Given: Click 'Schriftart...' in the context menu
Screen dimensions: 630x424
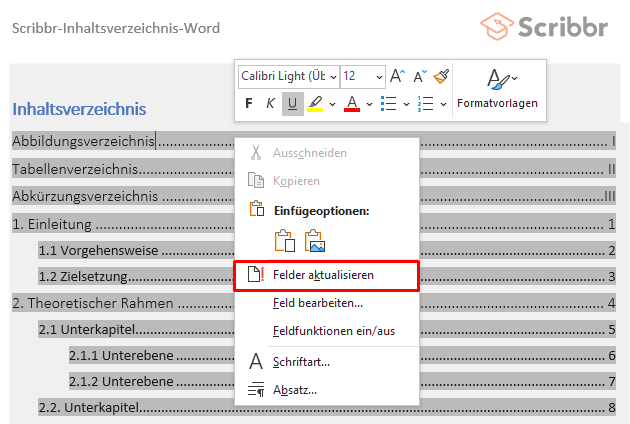Looking at the screenshot, I should 300,361.
